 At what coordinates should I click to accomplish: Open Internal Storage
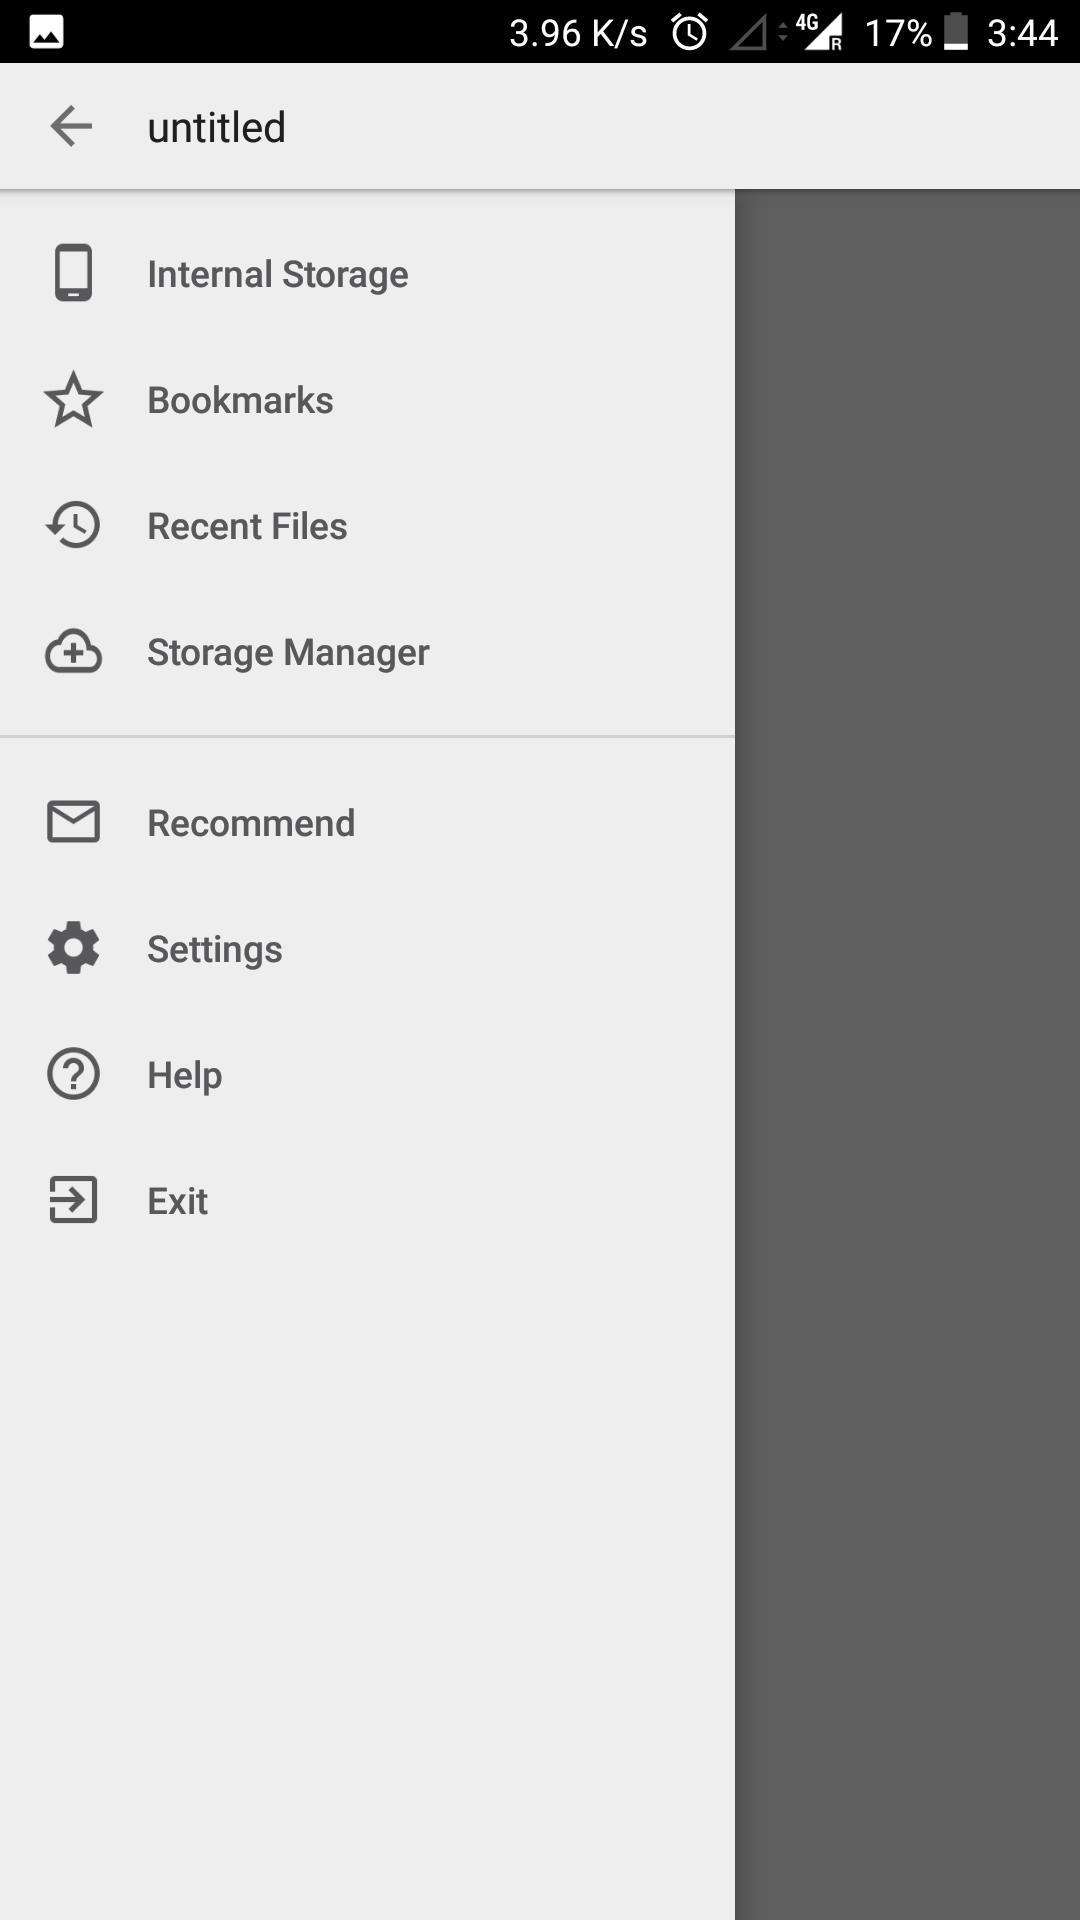367,274
